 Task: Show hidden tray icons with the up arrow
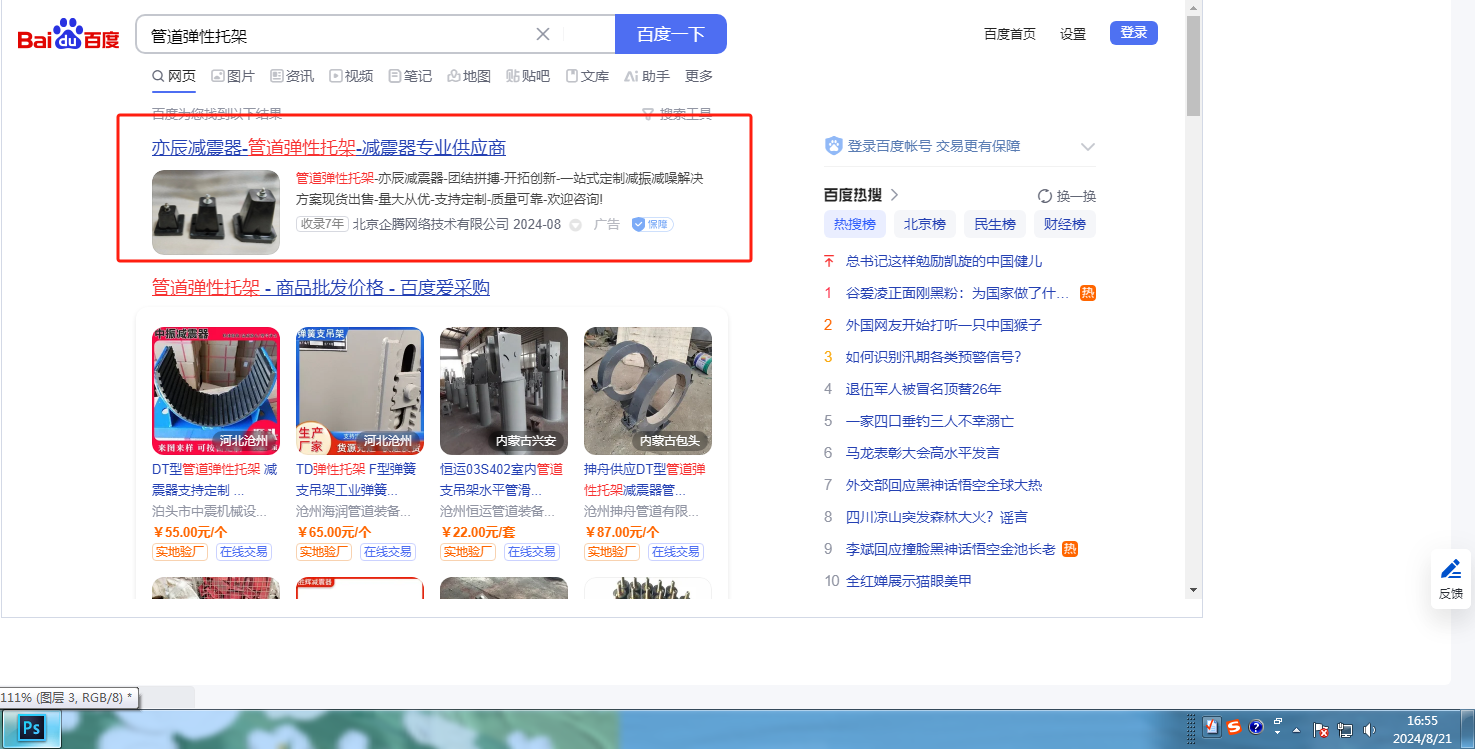pyautogui.click(x=1297, y=728)
